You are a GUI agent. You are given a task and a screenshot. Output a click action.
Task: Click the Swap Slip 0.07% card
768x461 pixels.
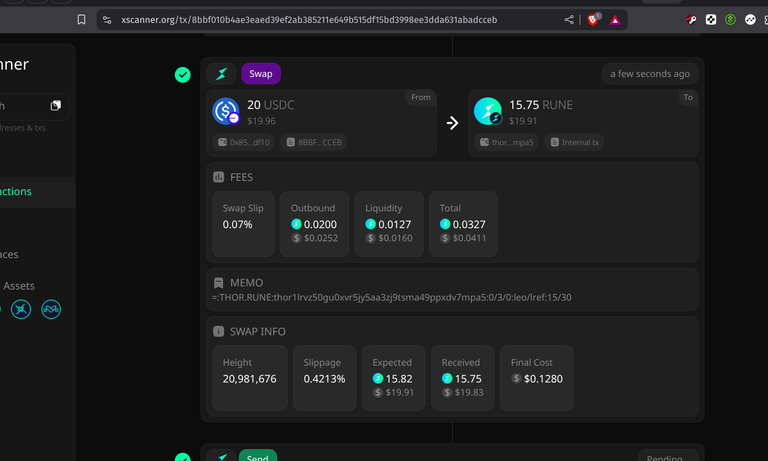tap(243, 224)
